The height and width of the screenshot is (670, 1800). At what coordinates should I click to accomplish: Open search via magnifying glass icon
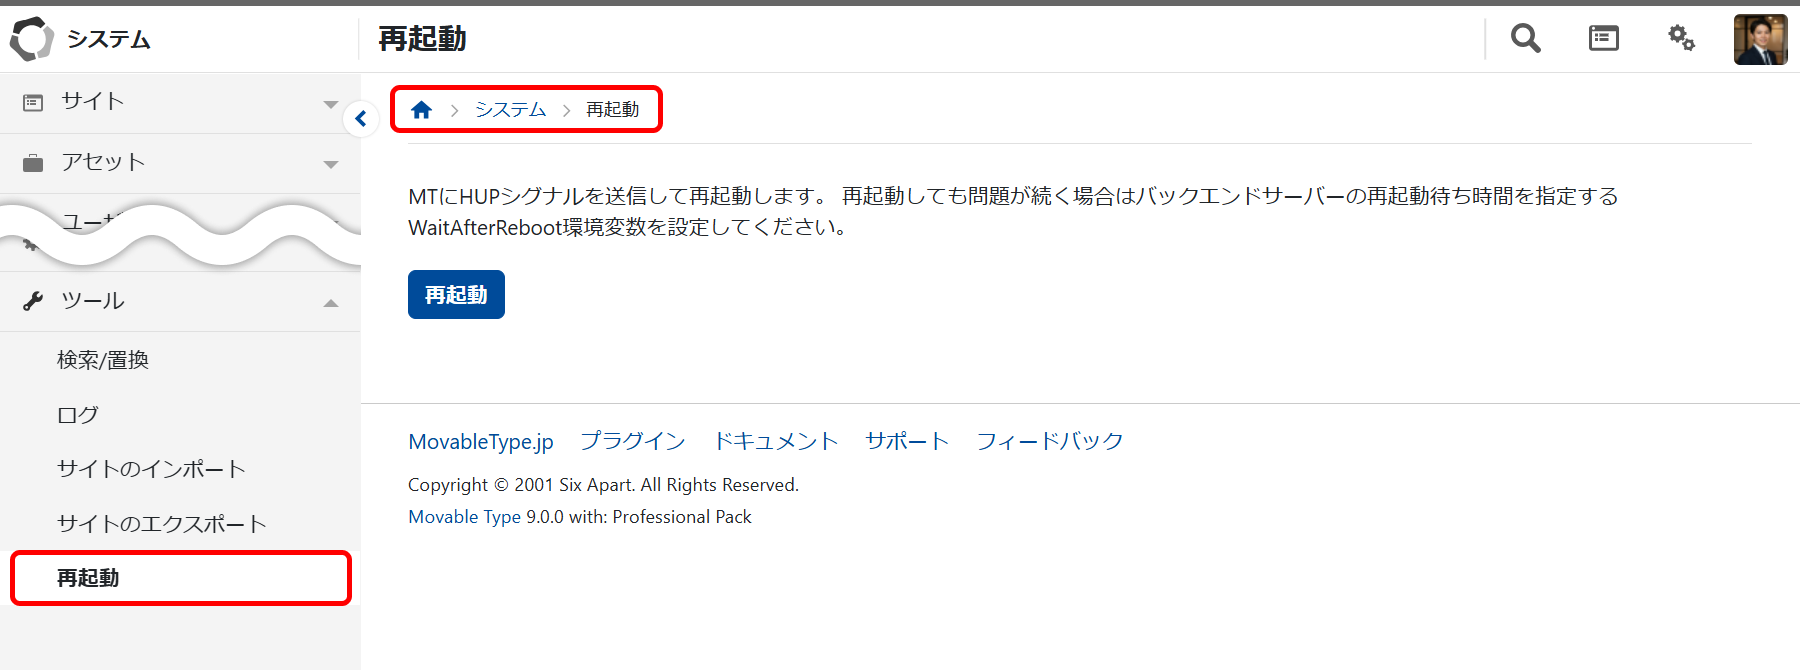click(1525, 39)
